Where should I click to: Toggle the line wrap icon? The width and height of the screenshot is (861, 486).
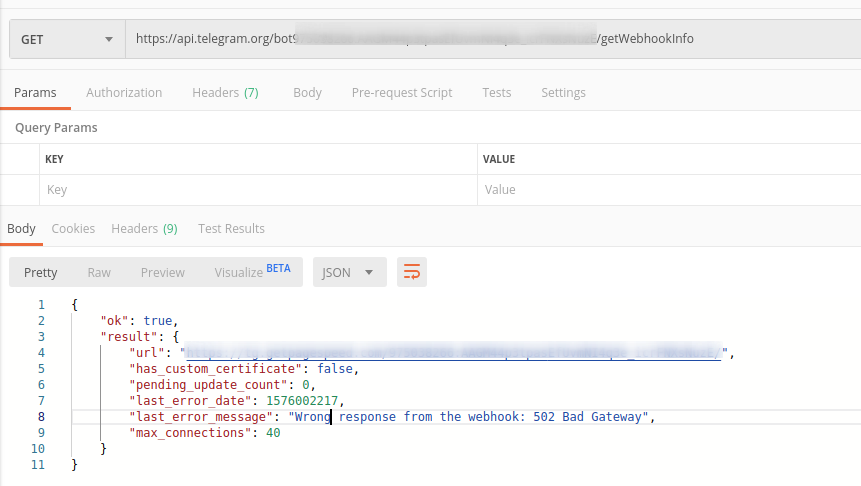tap(412, 272)
